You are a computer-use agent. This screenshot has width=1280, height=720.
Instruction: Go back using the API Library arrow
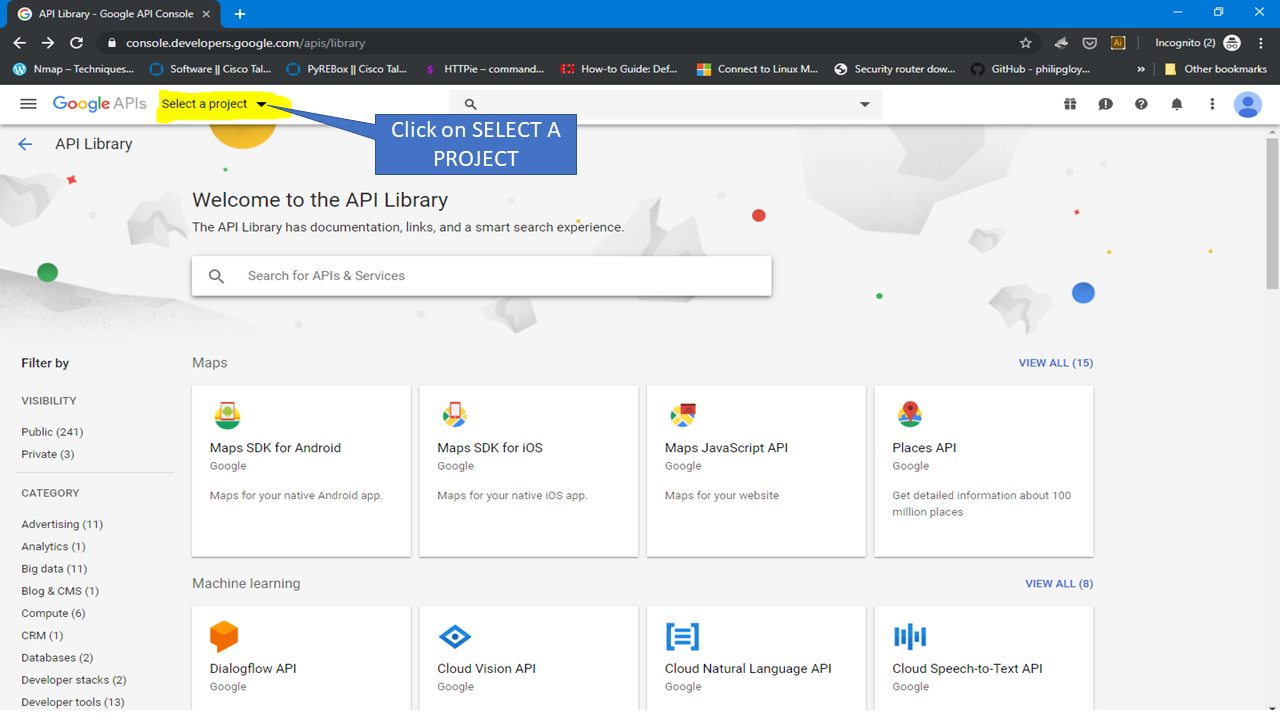tap(26, 144)
